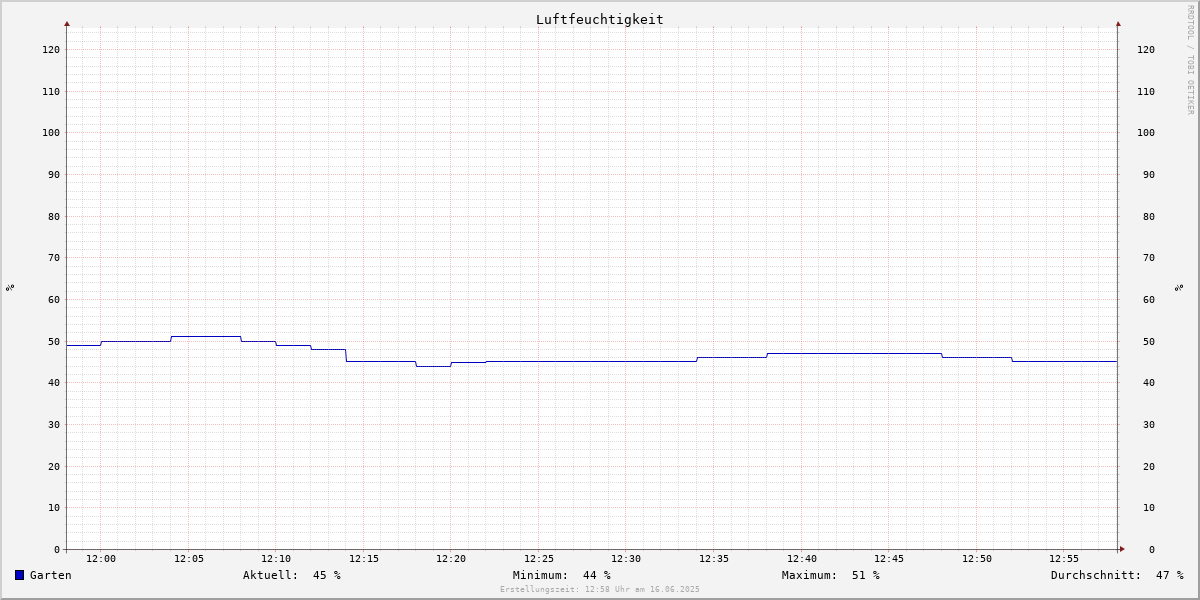This screenshot has height=600, width=1200.
Task: Select the Durchschnitt: 47 % value
Action: click(1117, 575)
